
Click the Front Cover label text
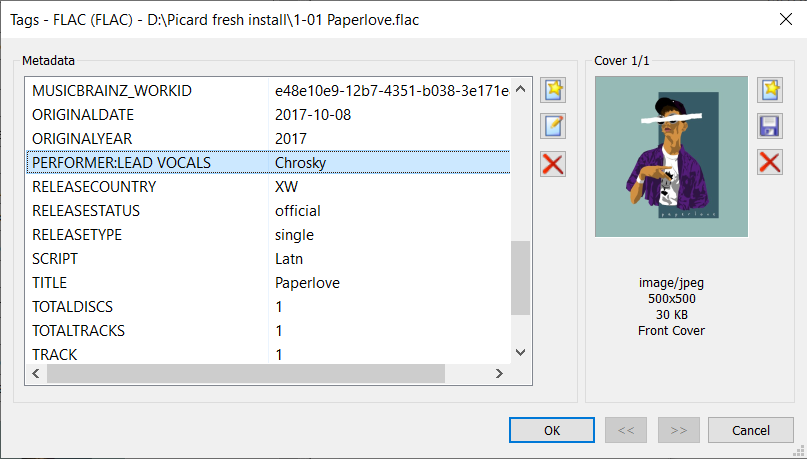671,330
